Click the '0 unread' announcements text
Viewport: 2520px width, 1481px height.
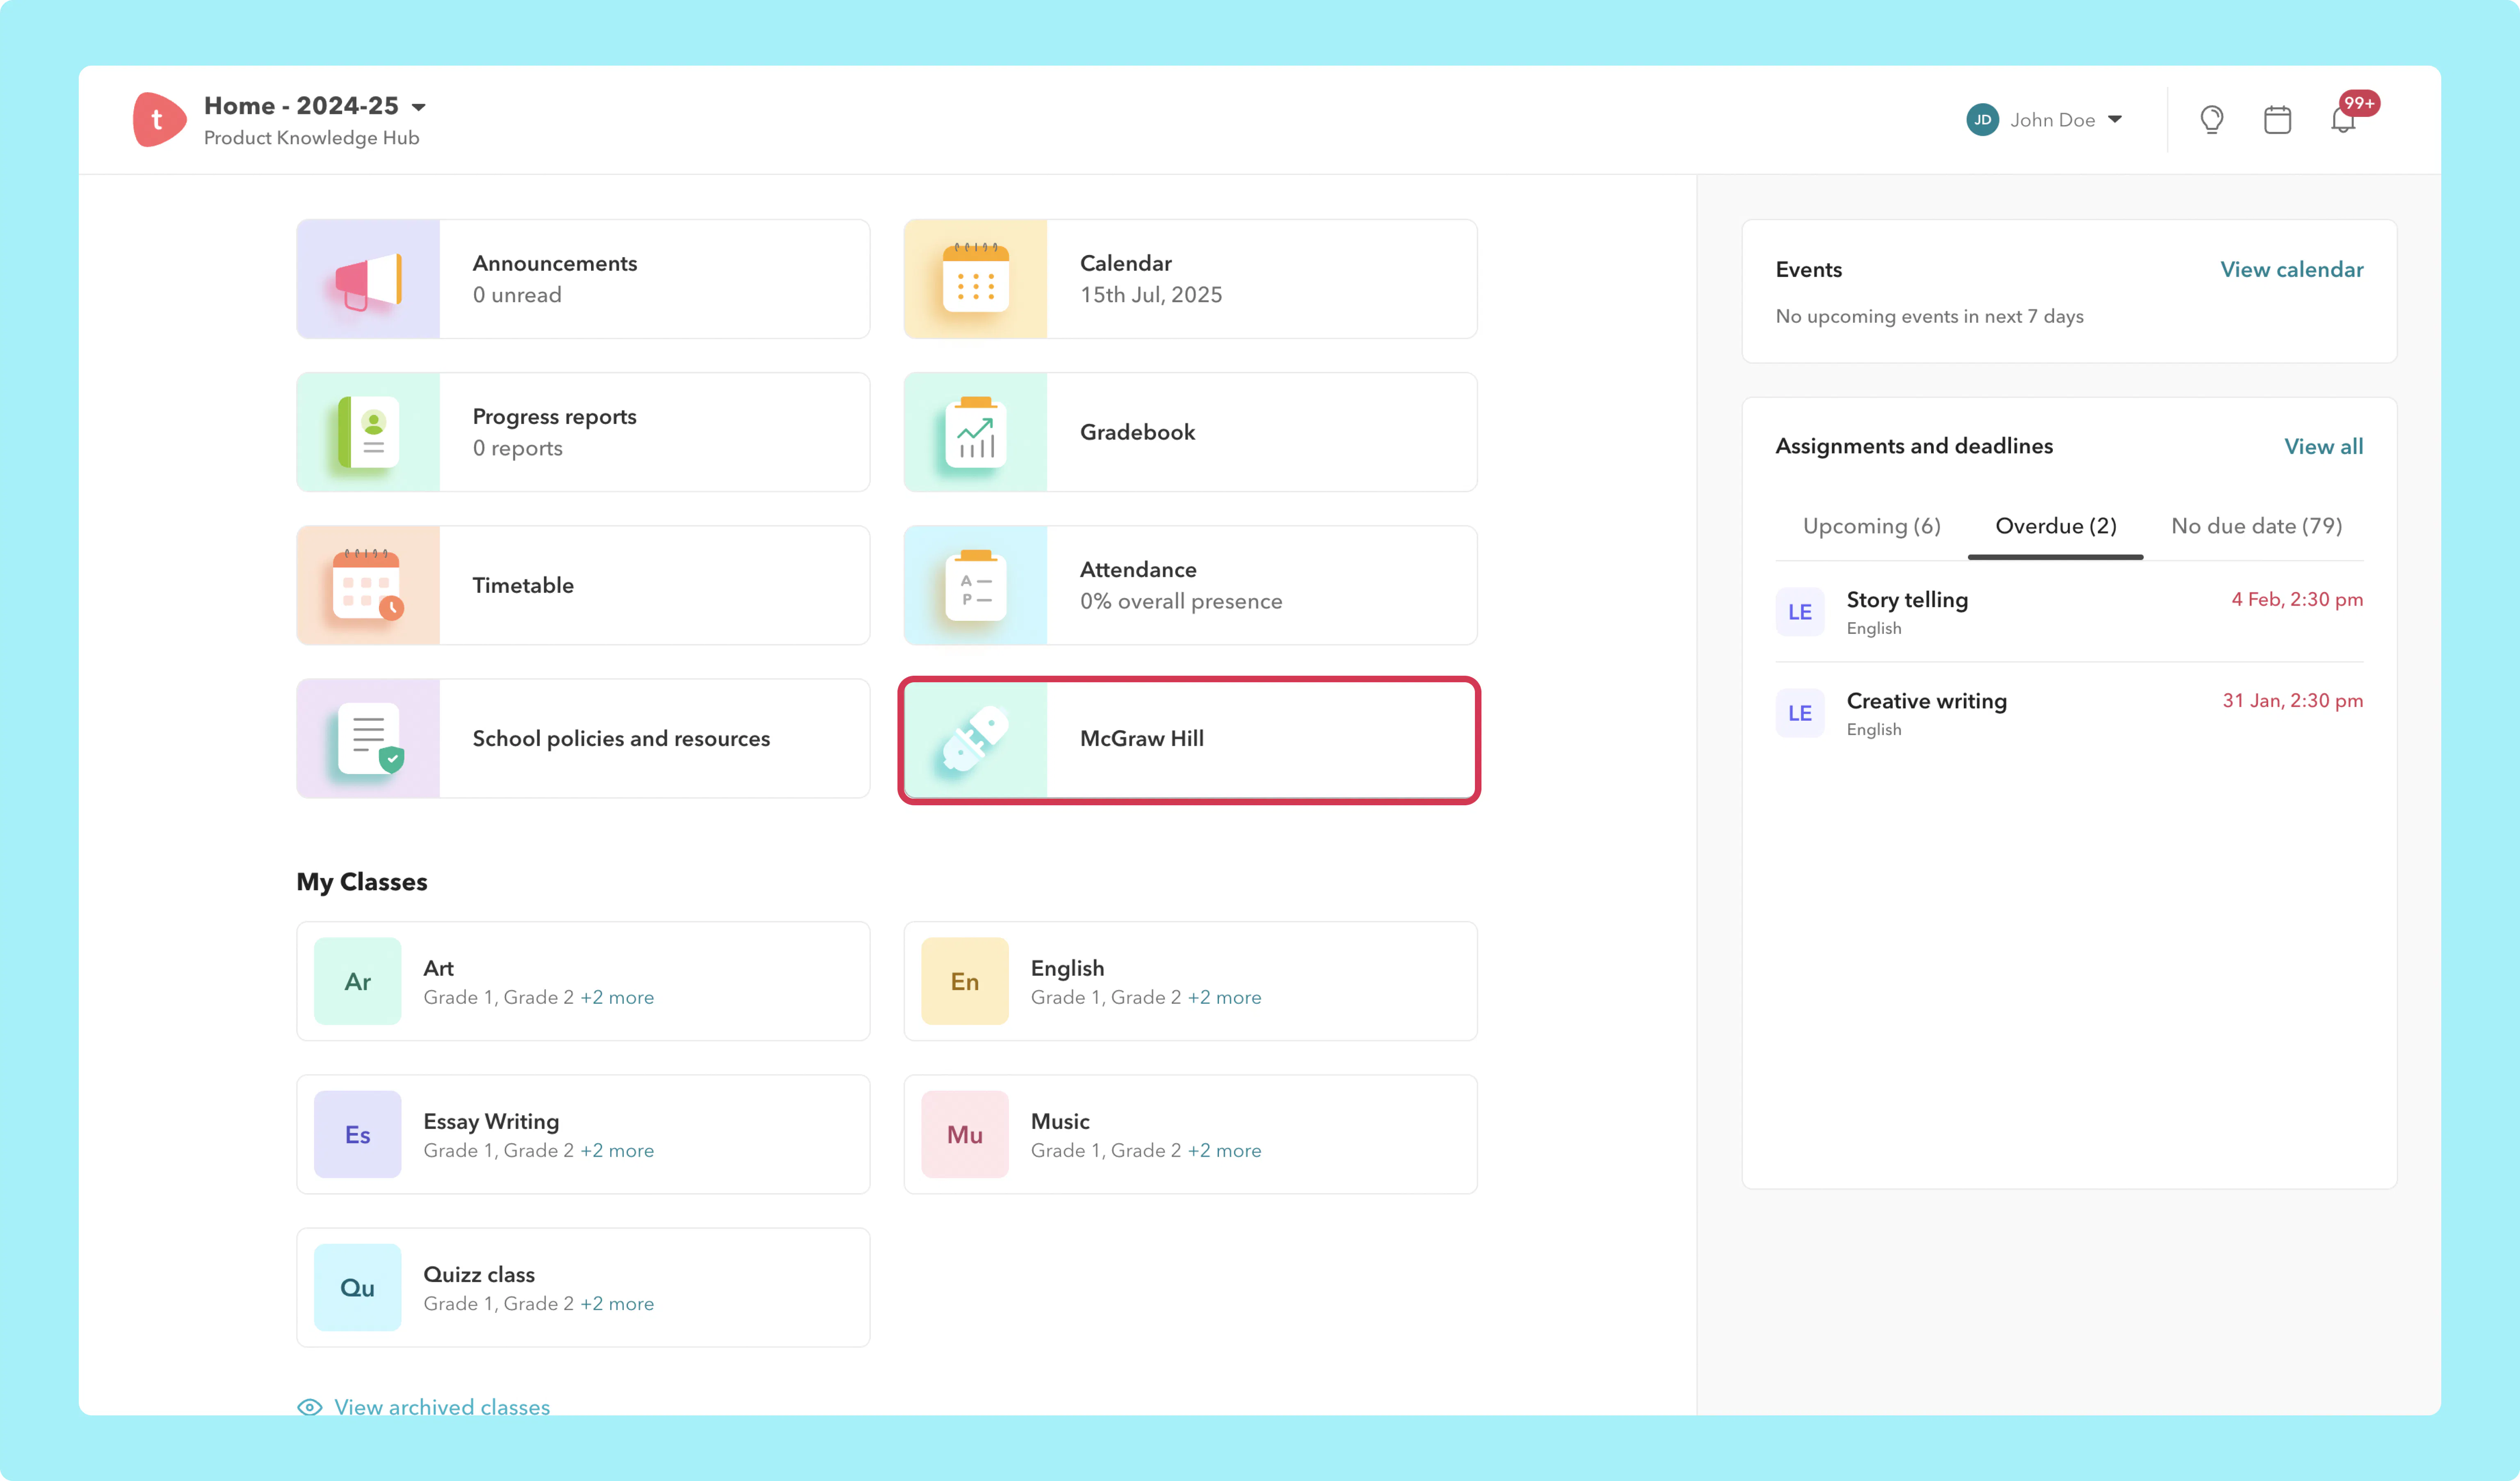(517, 295)
